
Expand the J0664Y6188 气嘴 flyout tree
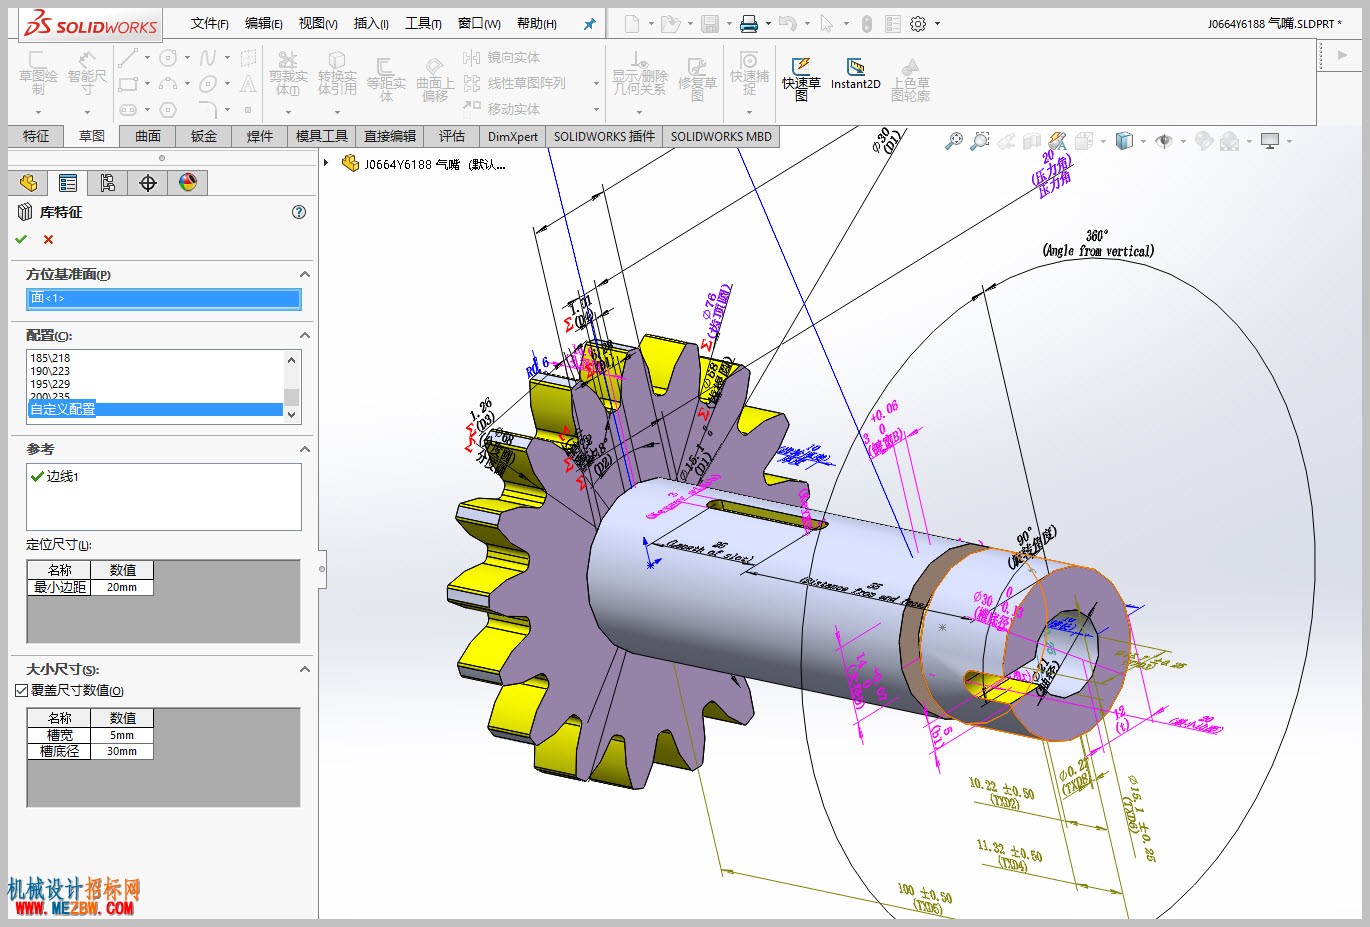(327, 163)
